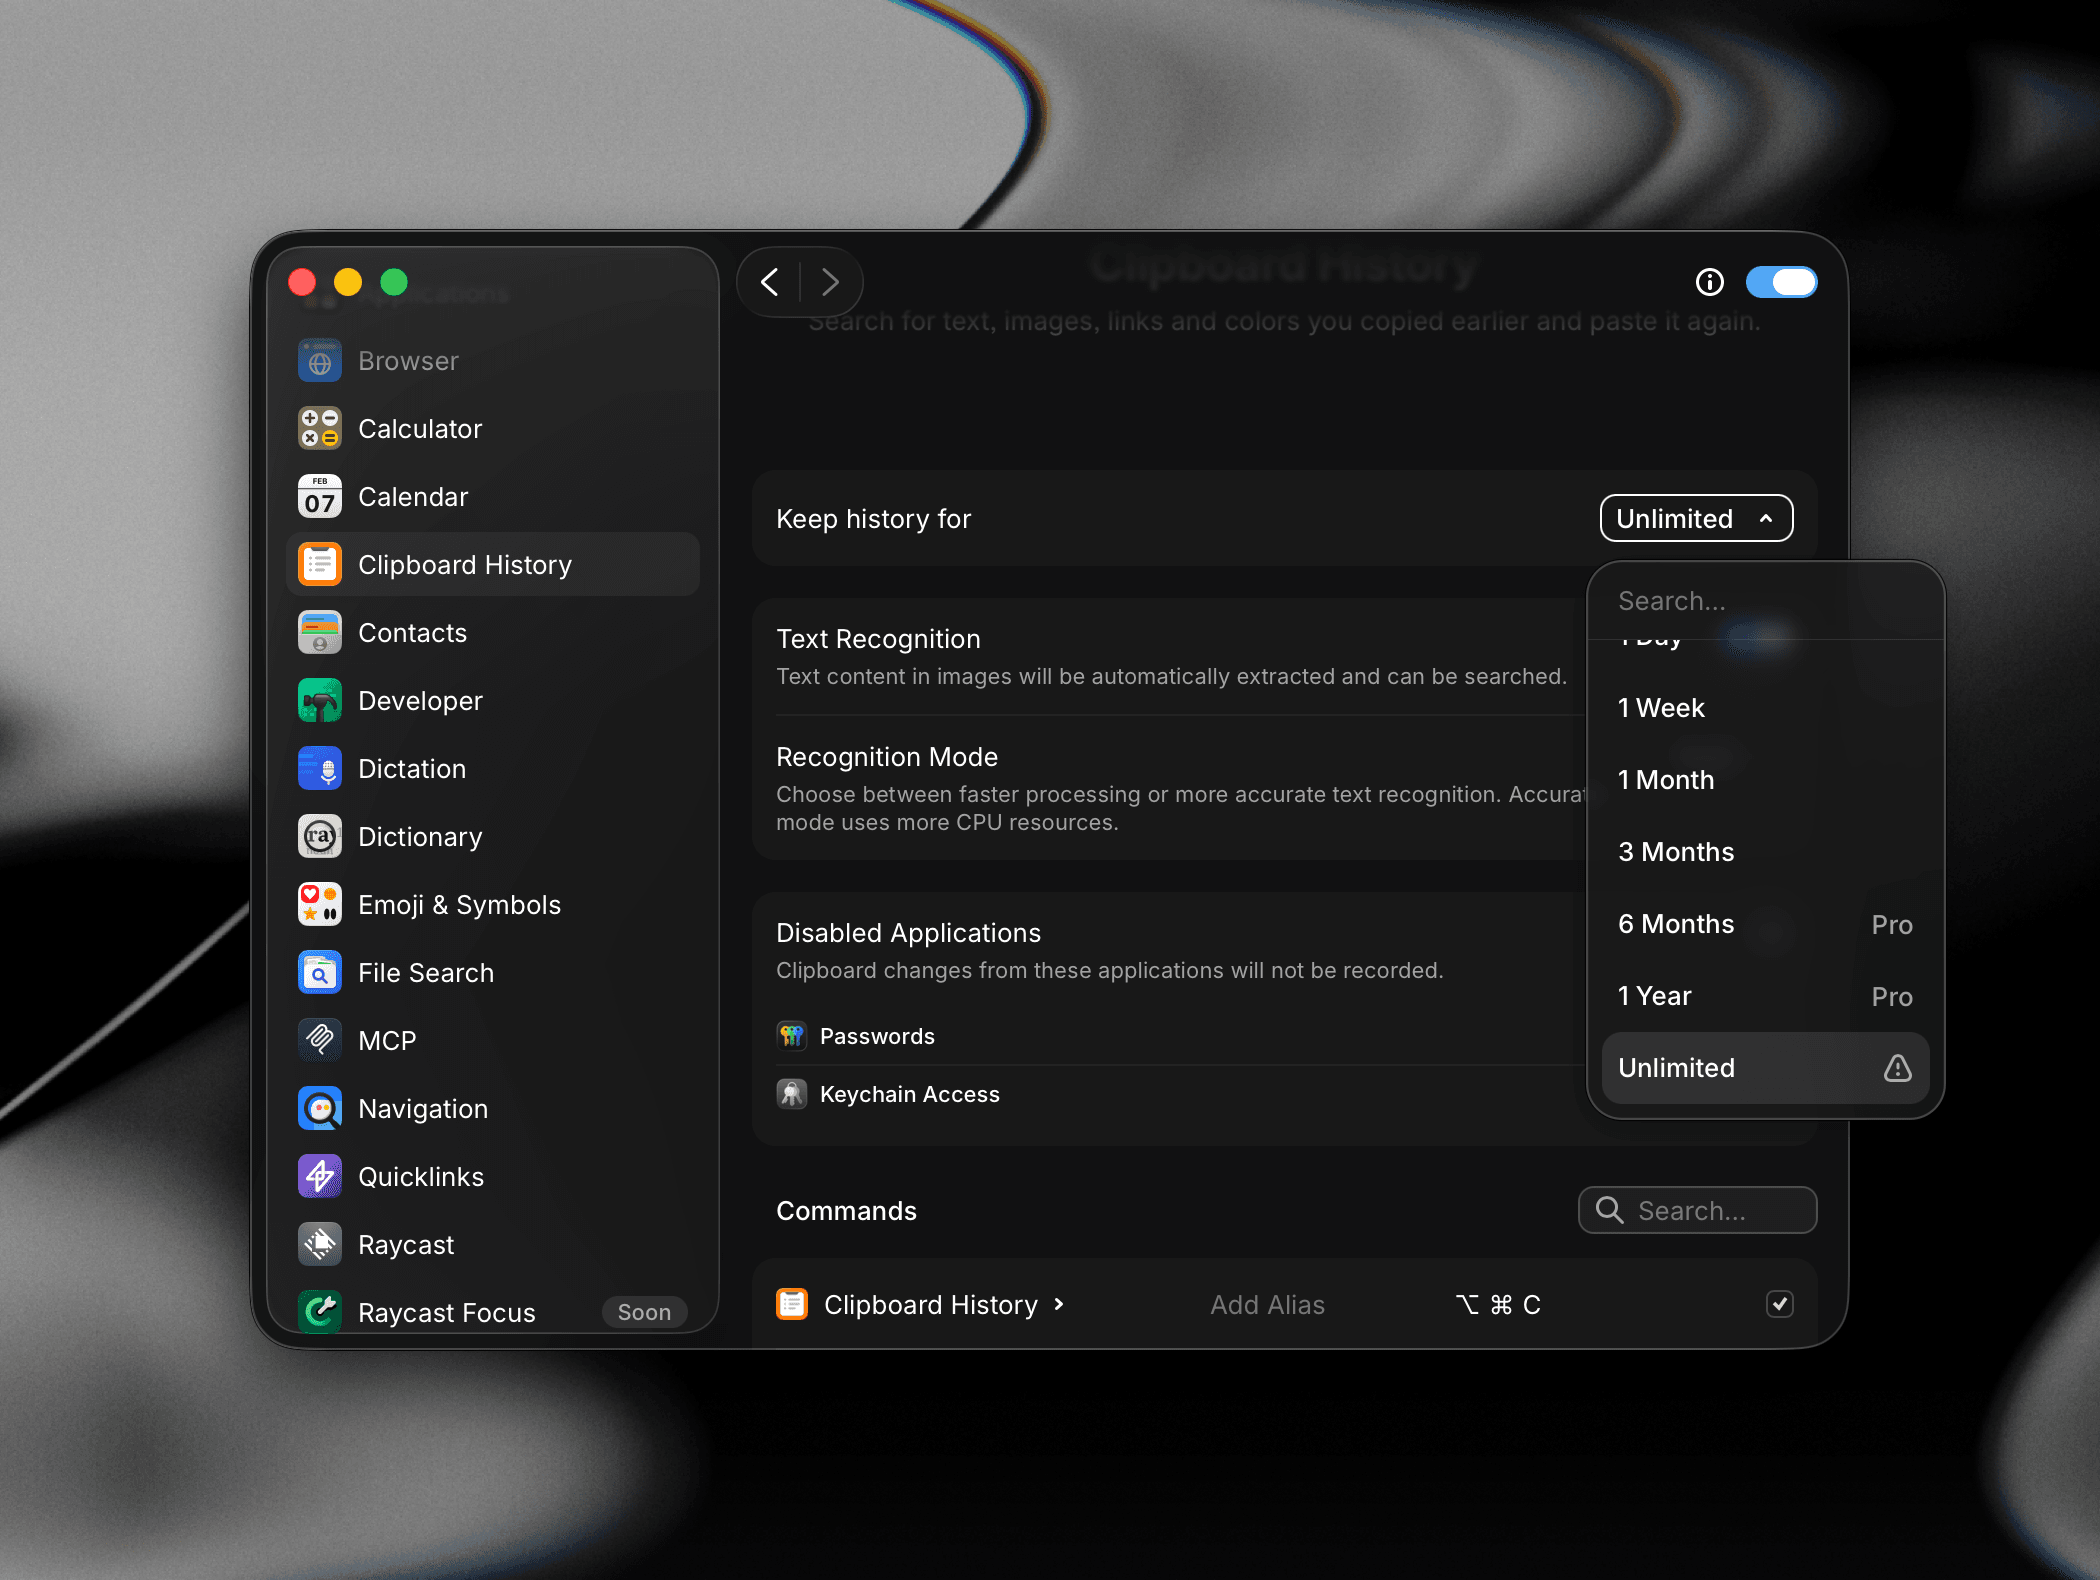The width and height of the screenshot is (2100, 1580).
Task: Click the Keychain Access label
Action: tap(910, 1094)
